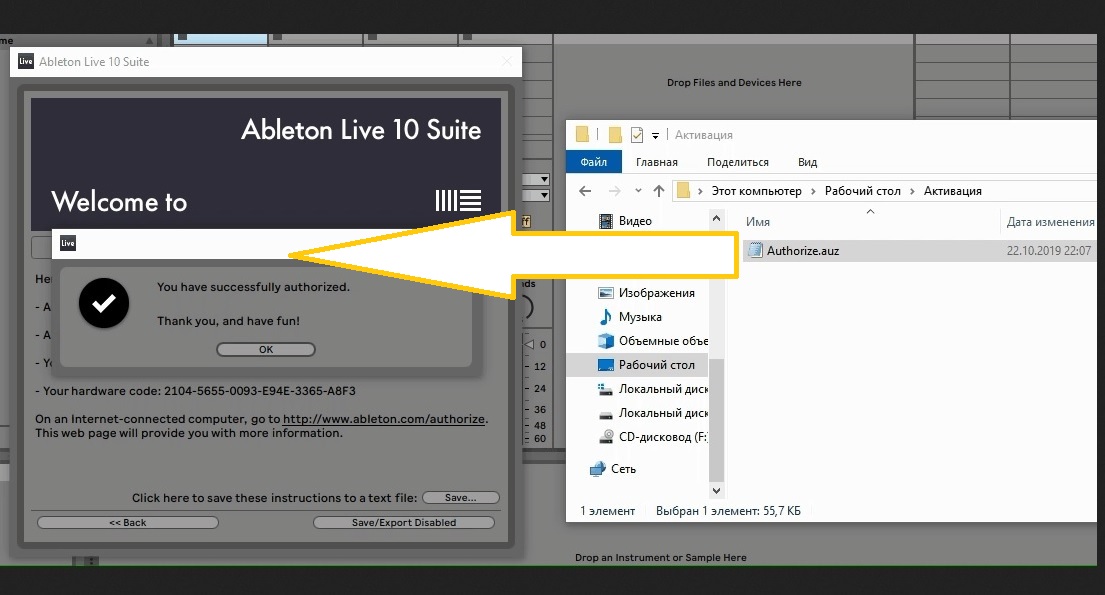
Task: Open Изображения in the navigation pane
Action: [656, 293]
